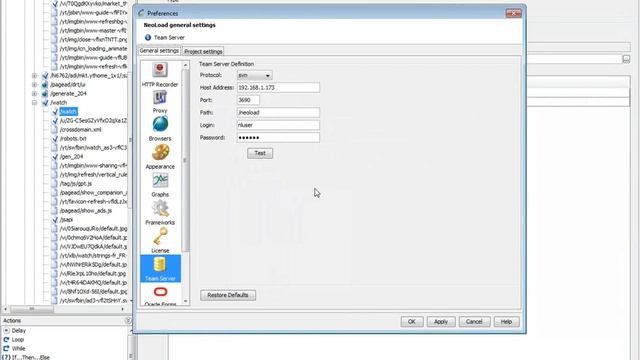The image size is (640, 360).
Task: Click the check icon of /watch container
Action: pyautogui.click(x=45, y=102)
